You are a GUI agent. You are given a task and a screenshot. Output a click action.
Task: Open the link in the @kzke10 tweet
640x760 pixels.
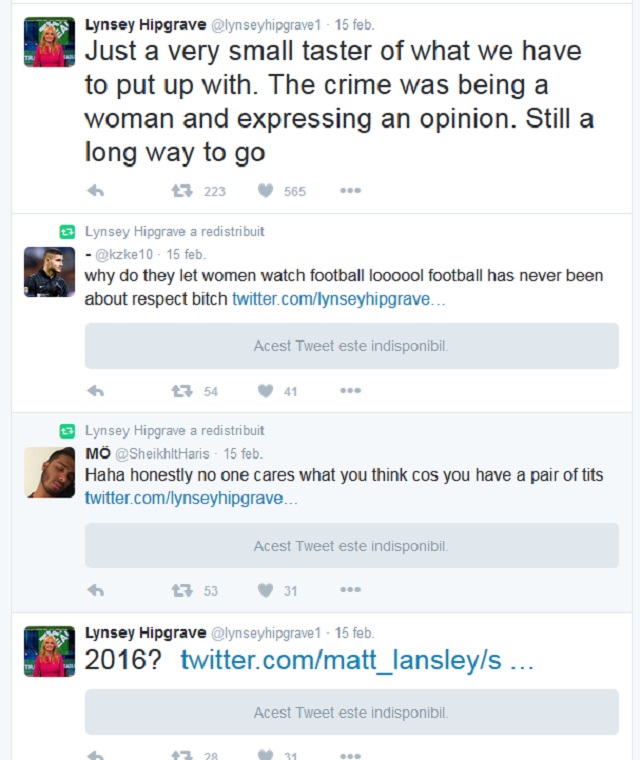[339, 299]
